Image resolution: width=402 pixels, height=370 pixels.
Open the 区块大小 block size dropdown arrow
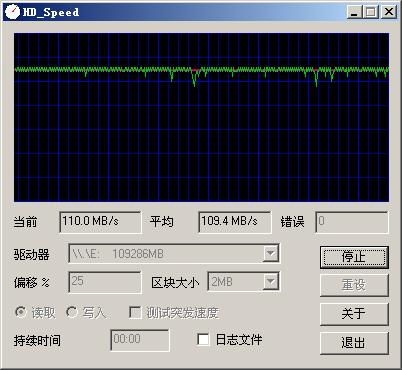click(271, 282)
